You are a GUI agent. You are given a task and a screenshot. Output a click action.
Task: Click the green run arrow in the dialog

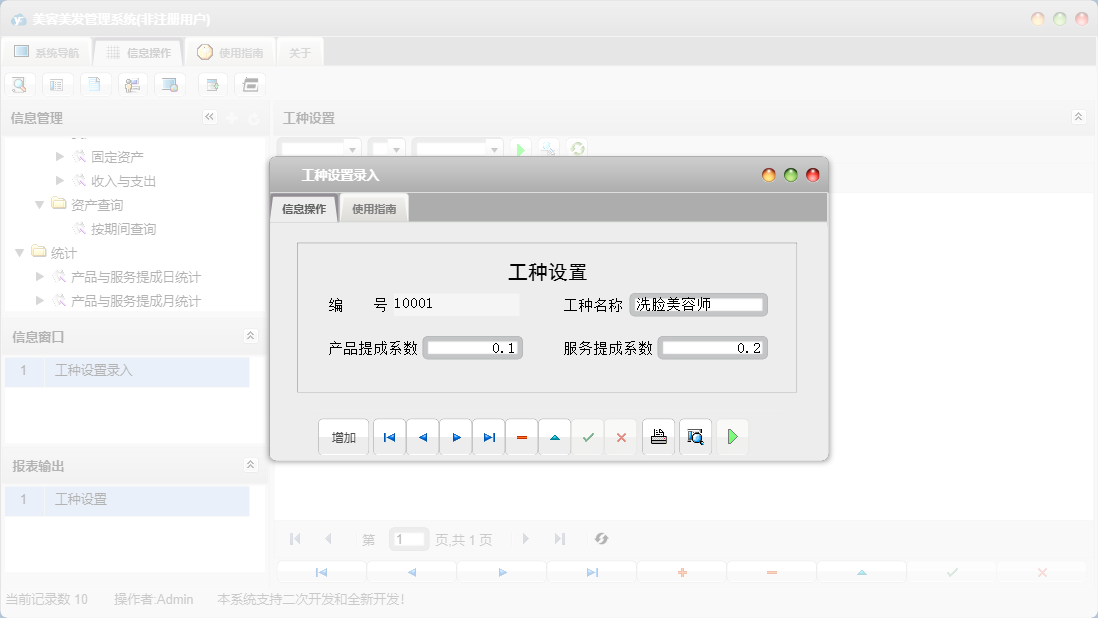732,437
